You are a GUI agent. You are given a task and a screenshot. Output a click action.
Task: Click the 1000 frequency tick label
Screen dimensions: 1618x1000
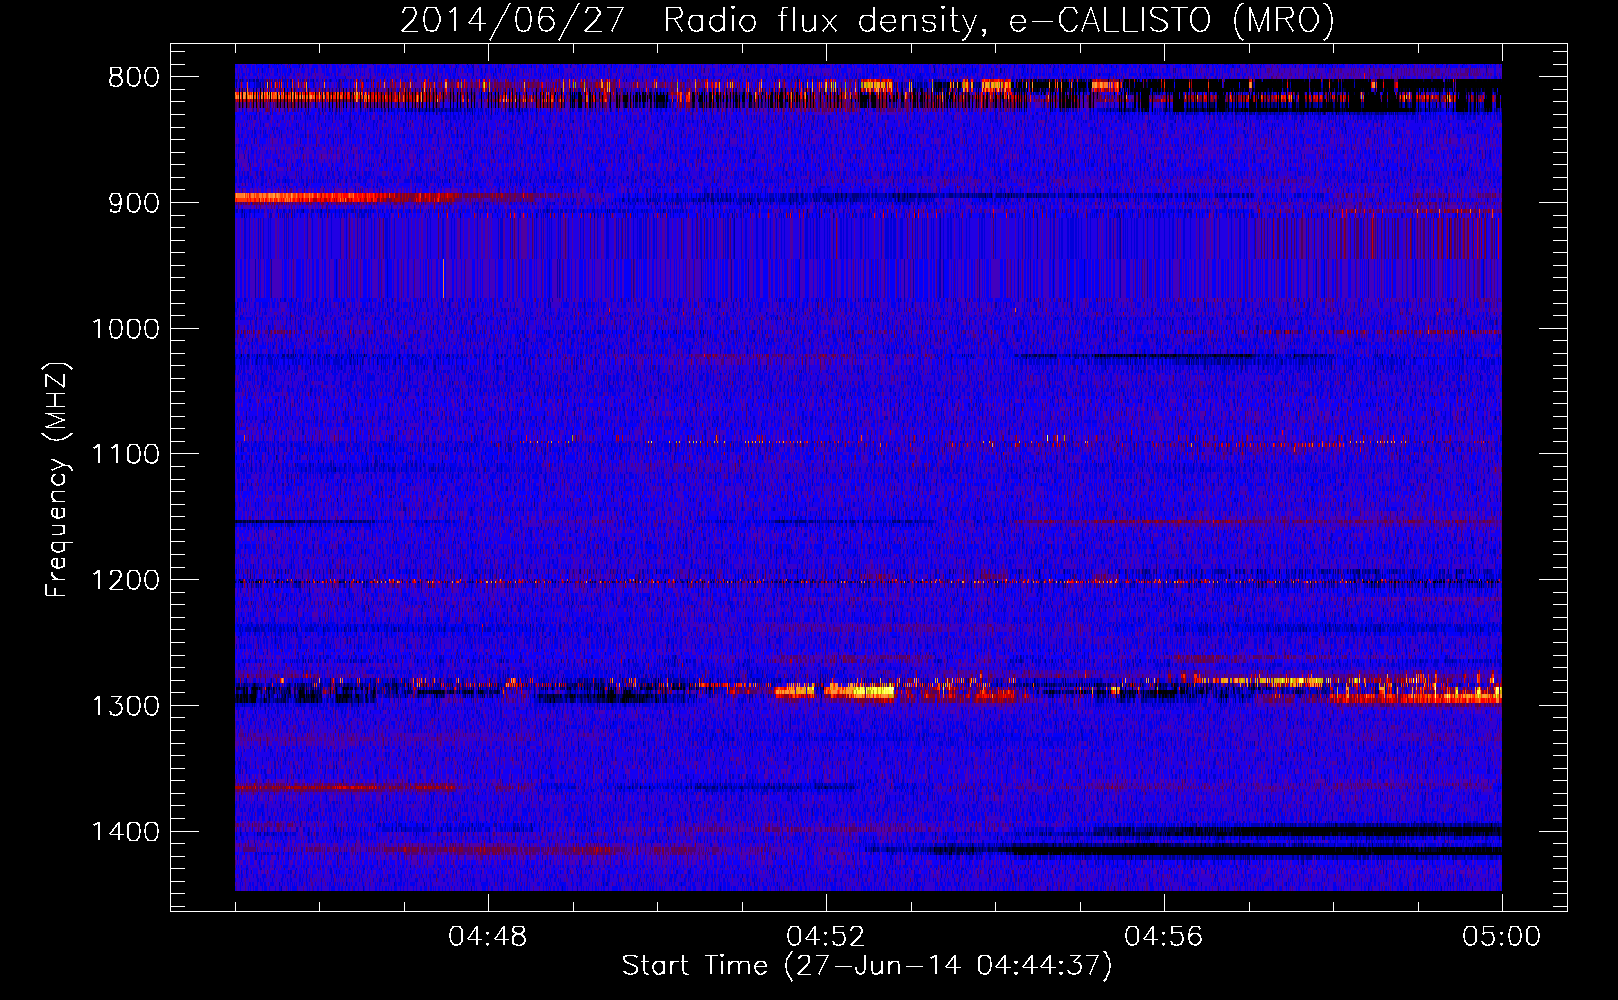(125, 329)
